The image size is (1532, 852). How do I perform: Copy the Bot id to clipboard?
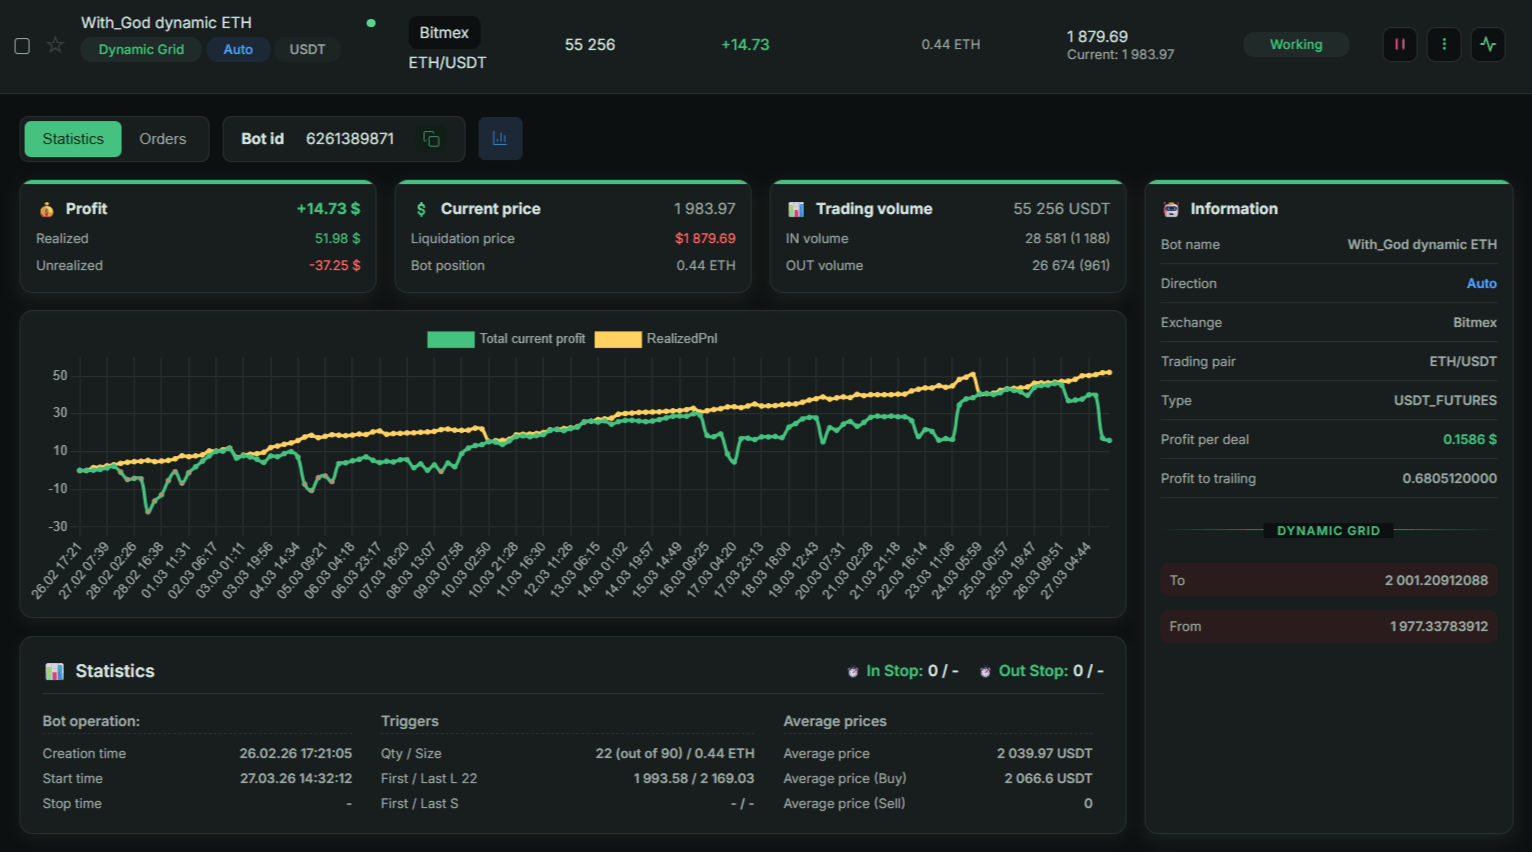click(x=431, y=139)
